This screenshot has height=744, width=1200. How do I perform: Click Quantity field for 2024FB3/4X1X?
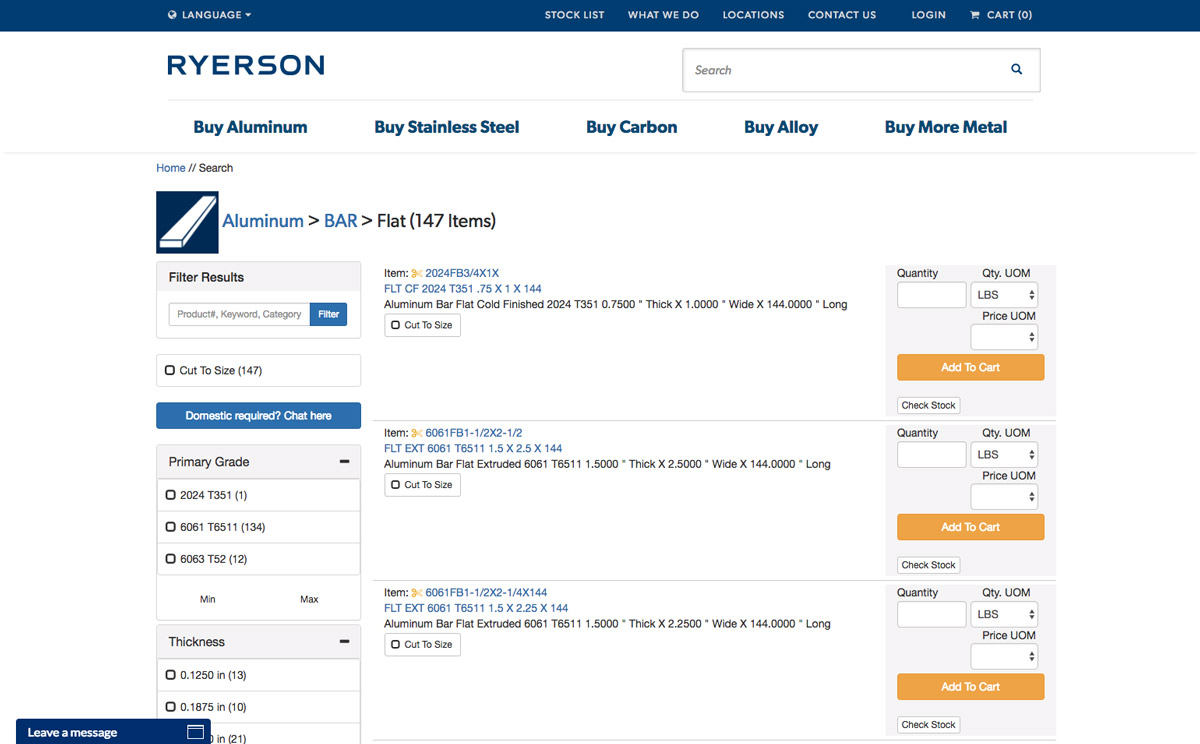931,295
